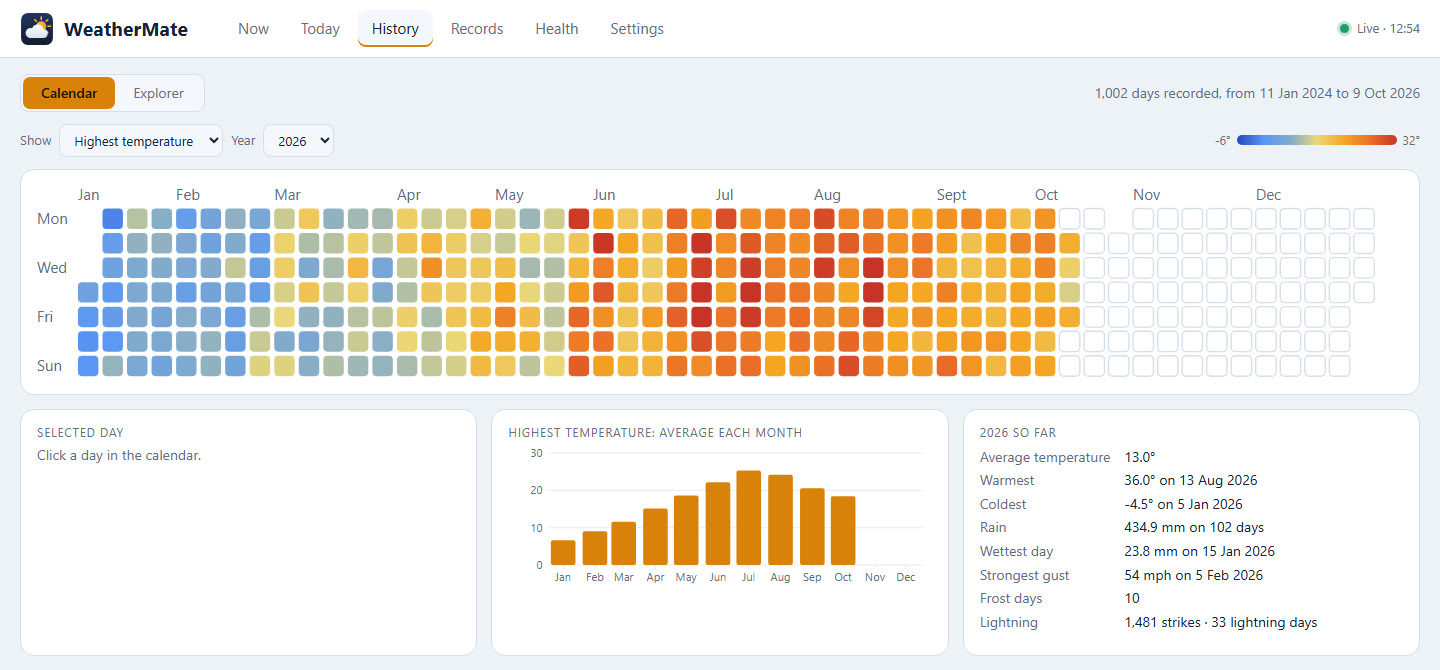1440x670 pixels.
Task: Select the 1 Jan Thursday calendar cell
Action: [x=88, y=292]
